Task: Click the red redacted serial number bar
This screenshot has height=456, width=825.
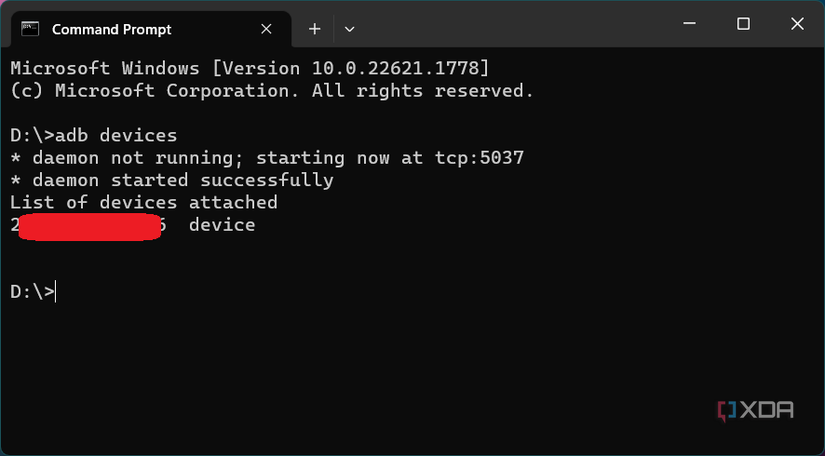Action: click(91, 226)
